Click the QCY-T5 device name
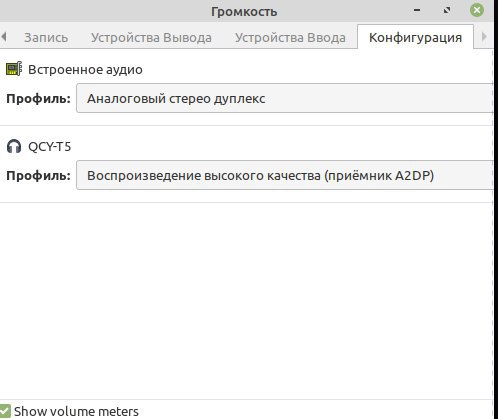This screenshot has width=498, height=419. [x=50, y=146]
